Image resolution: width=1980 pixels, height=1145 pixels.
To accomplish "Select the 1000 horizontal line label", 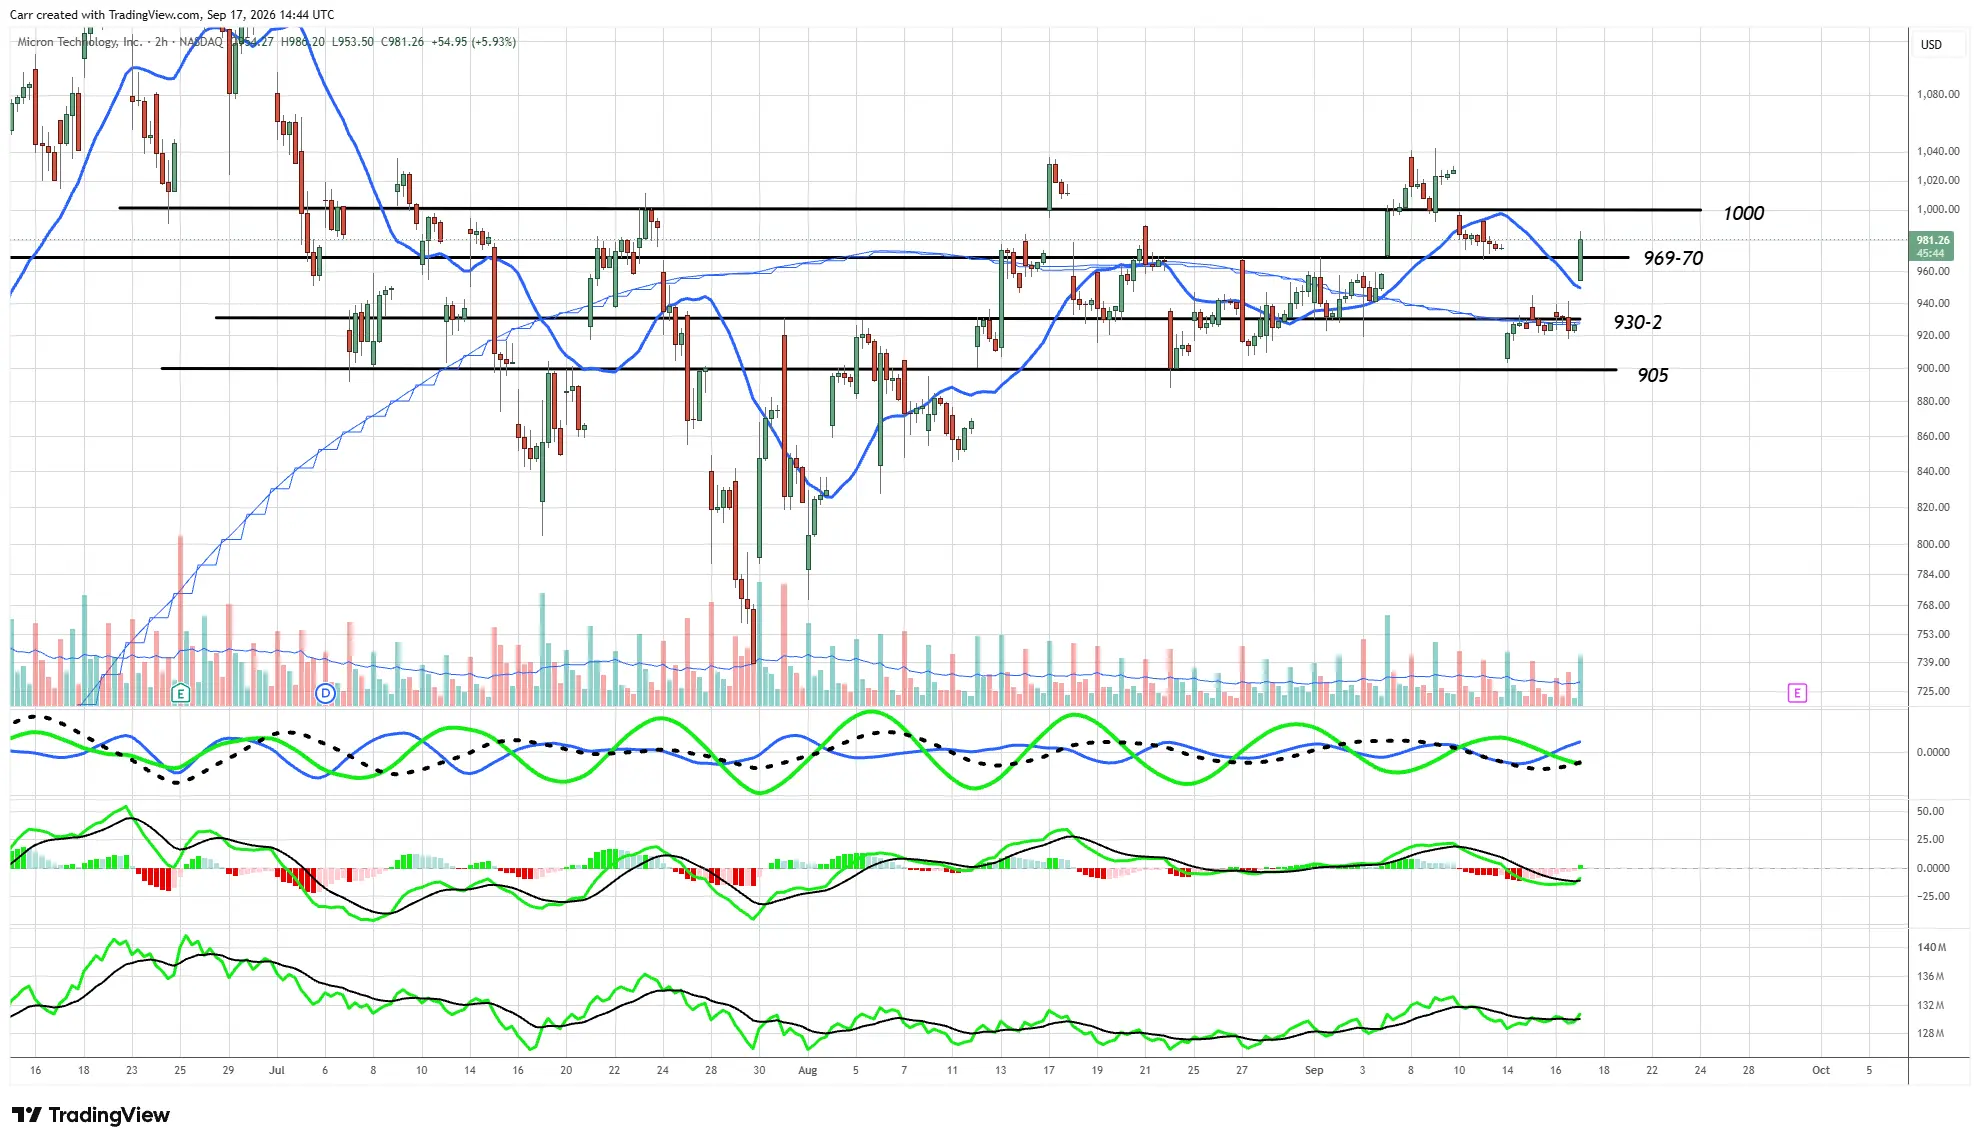I will (x=1743, y=213).
